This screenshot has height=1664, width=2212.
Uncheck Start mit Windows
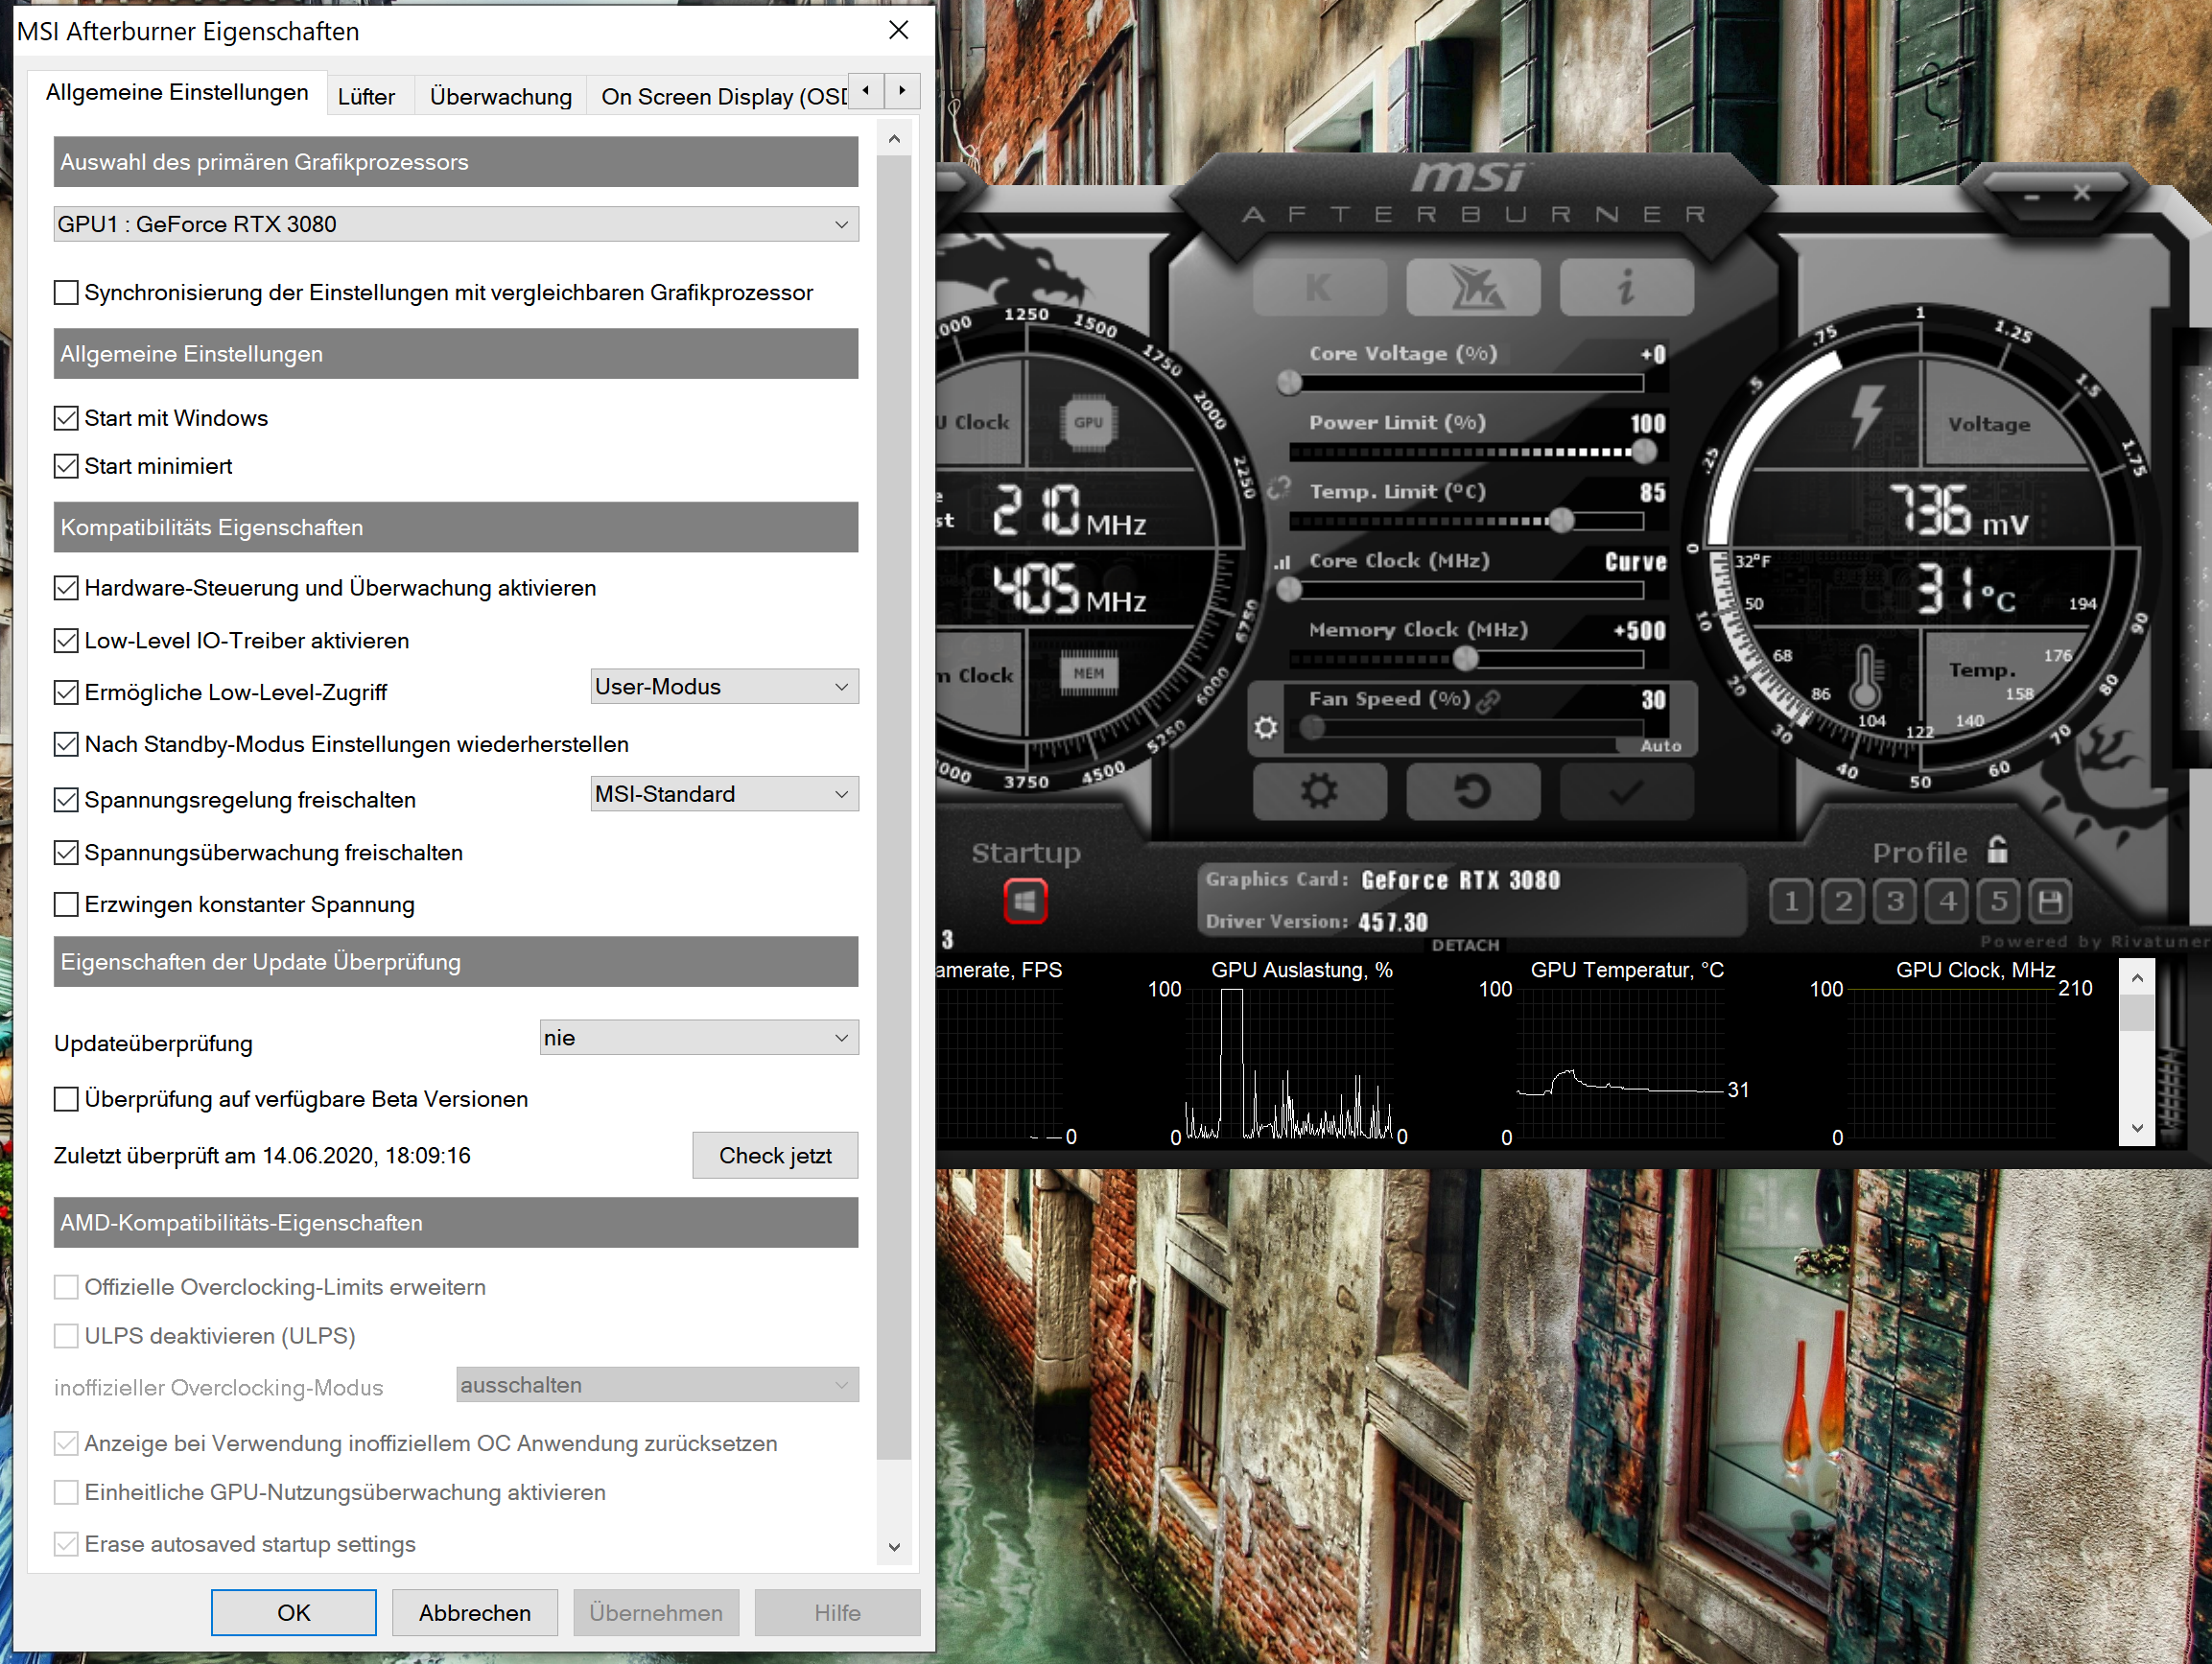tap(66, 418)
